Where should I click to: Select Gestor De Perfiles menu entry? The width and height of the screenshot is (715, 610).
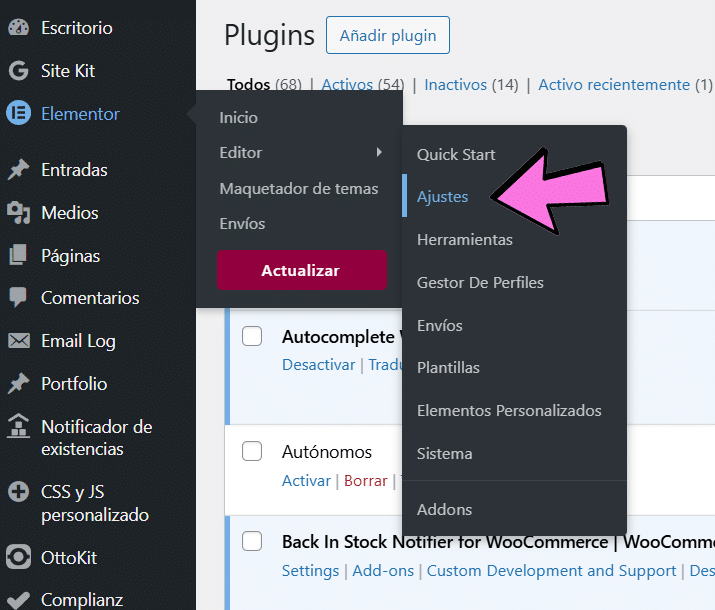tap(480, 282)
